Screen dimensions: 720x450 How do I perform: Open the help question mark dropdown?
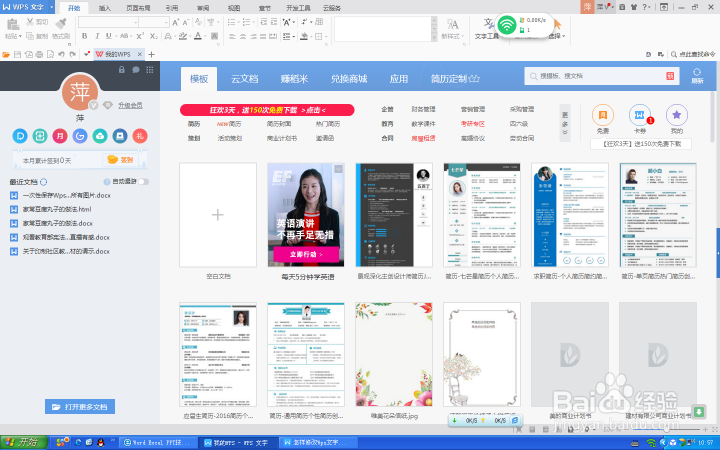(x=646, y=7)
